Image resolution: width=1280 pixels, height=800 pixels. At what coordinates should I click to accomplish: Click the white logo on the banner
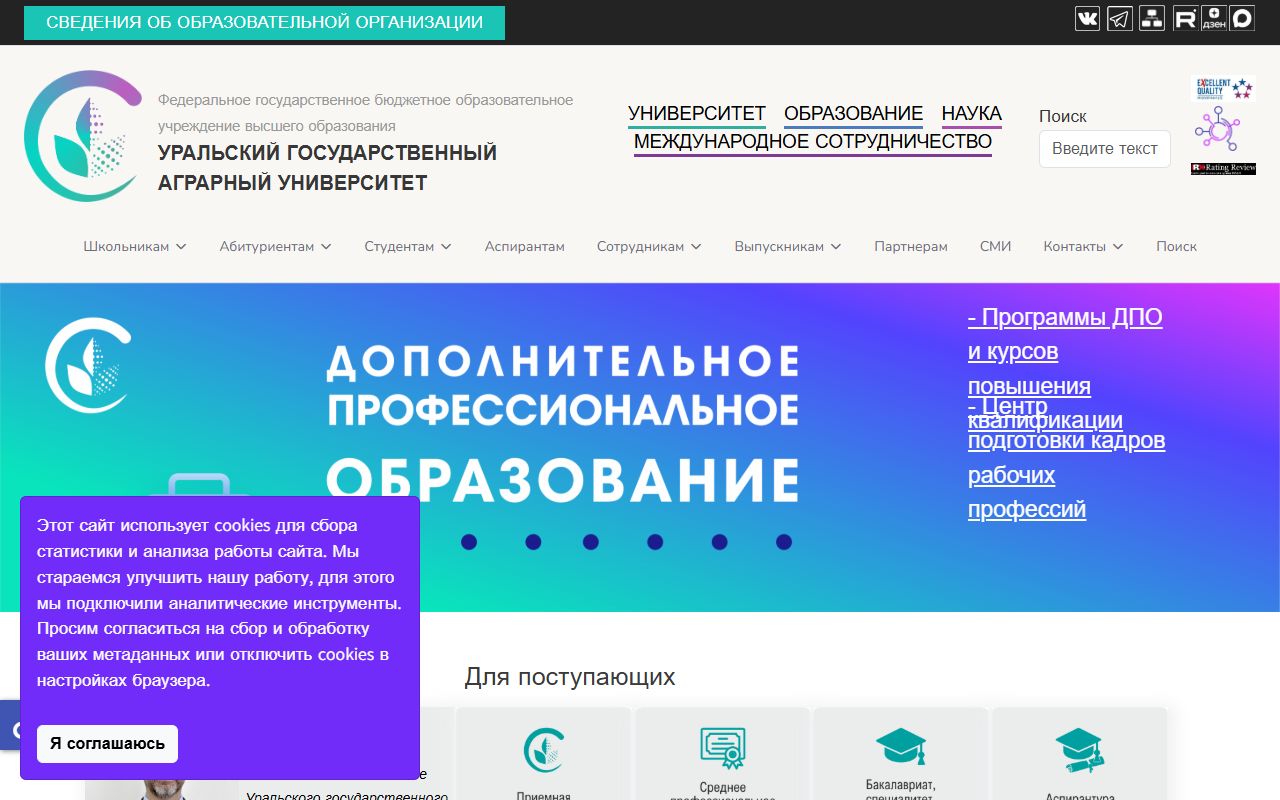(x=88, y=365)
